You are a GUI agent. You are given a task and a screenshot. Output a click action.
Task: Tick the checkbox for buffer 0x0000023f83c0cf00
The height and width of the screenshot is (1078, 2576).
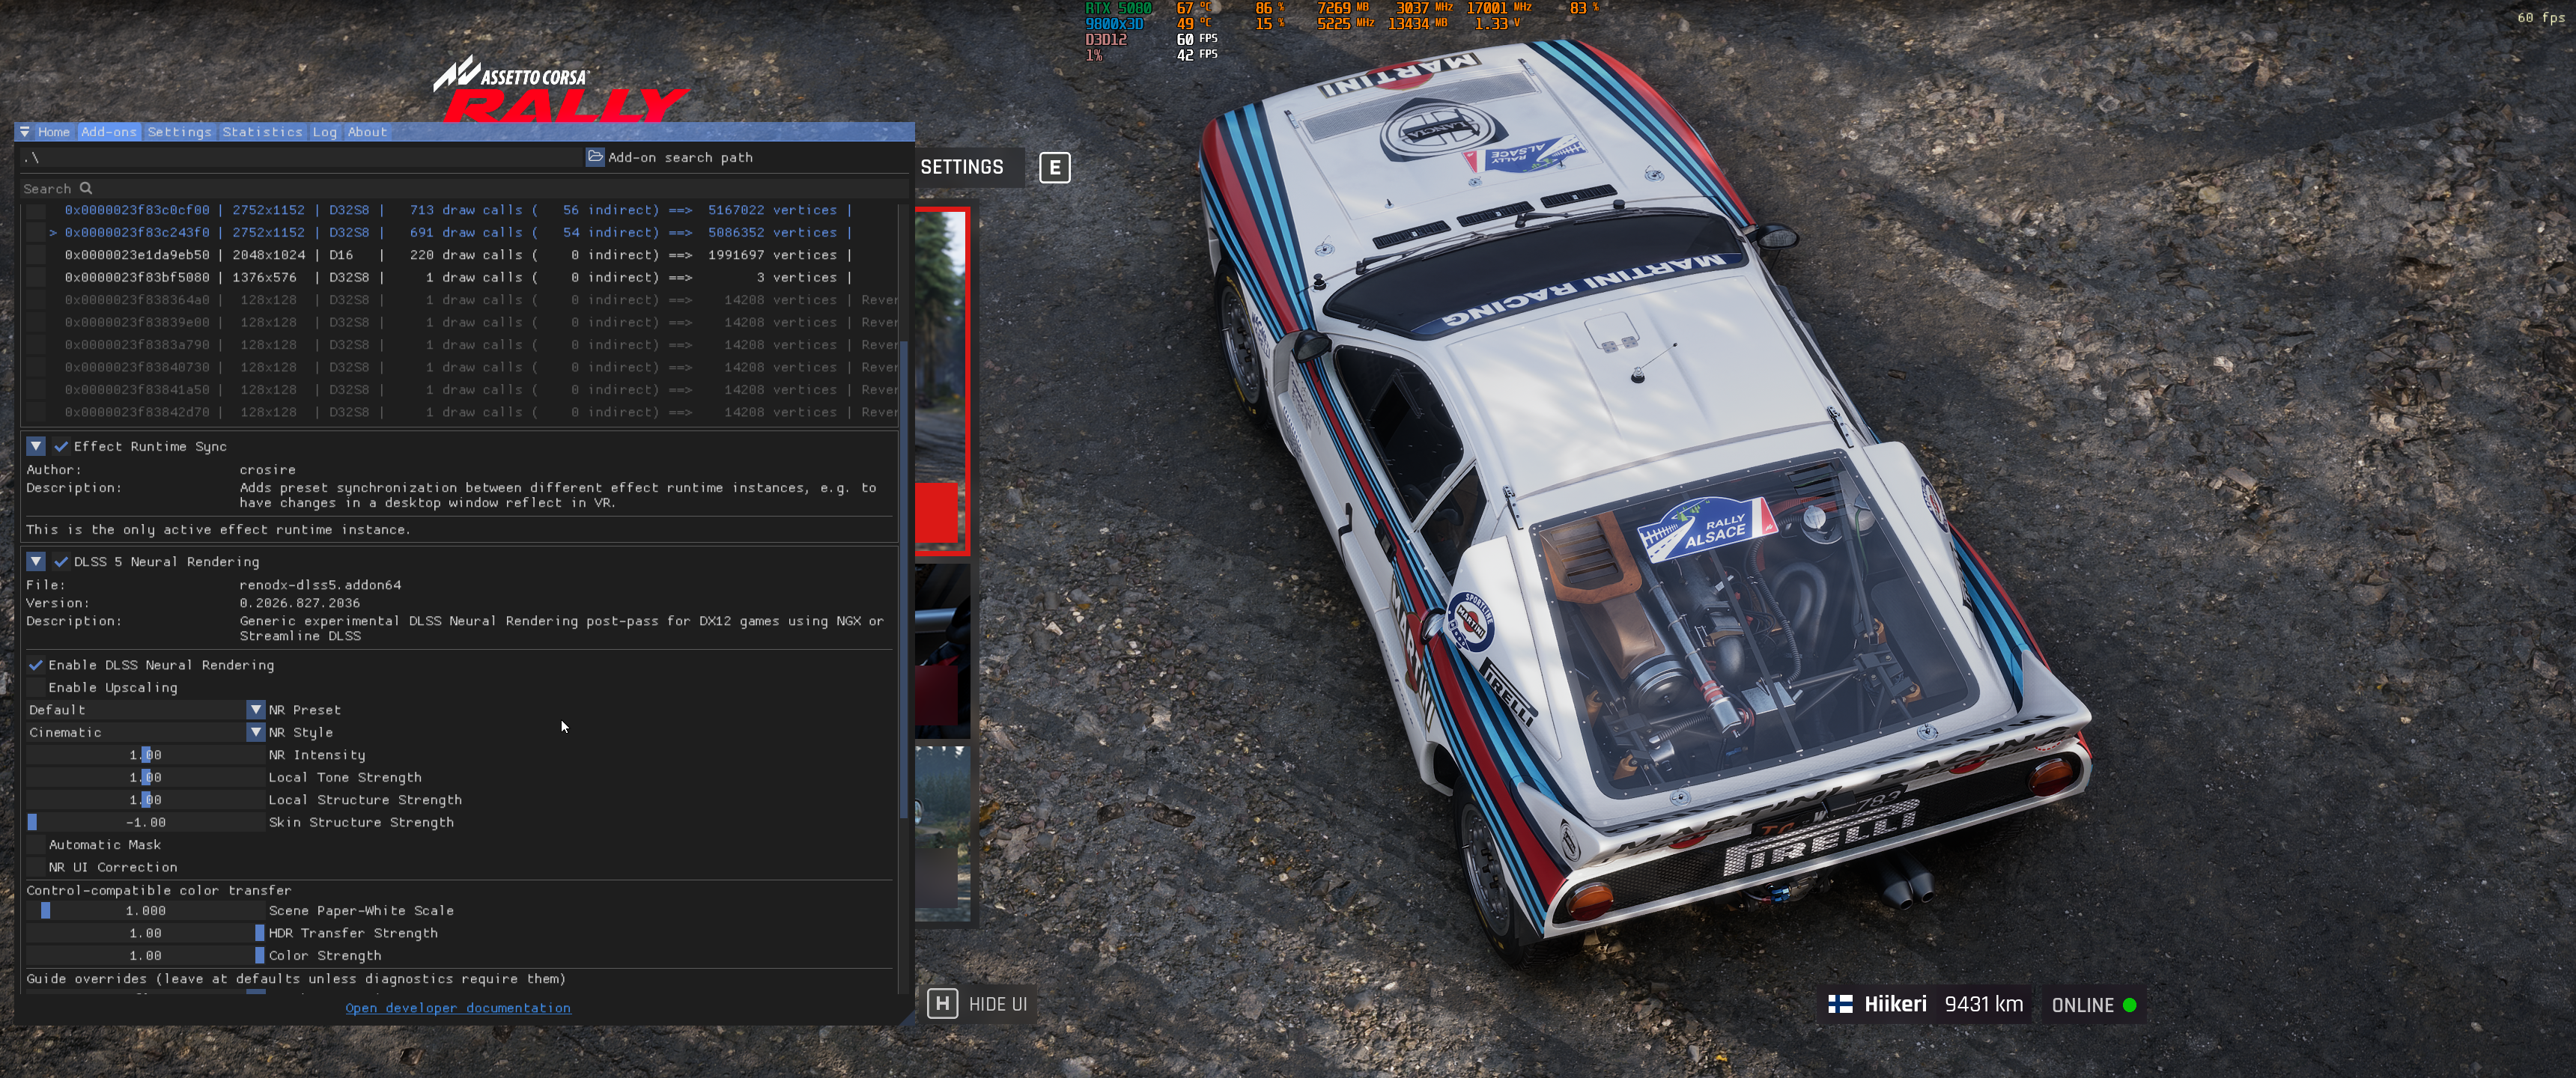pos(36,211)
